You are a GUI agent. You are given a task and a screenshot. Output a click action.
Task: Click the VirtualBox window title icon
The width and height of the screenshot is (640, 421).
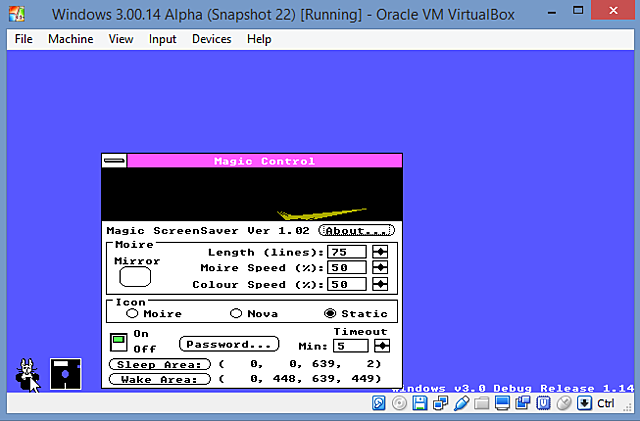(x=17, y=14)
